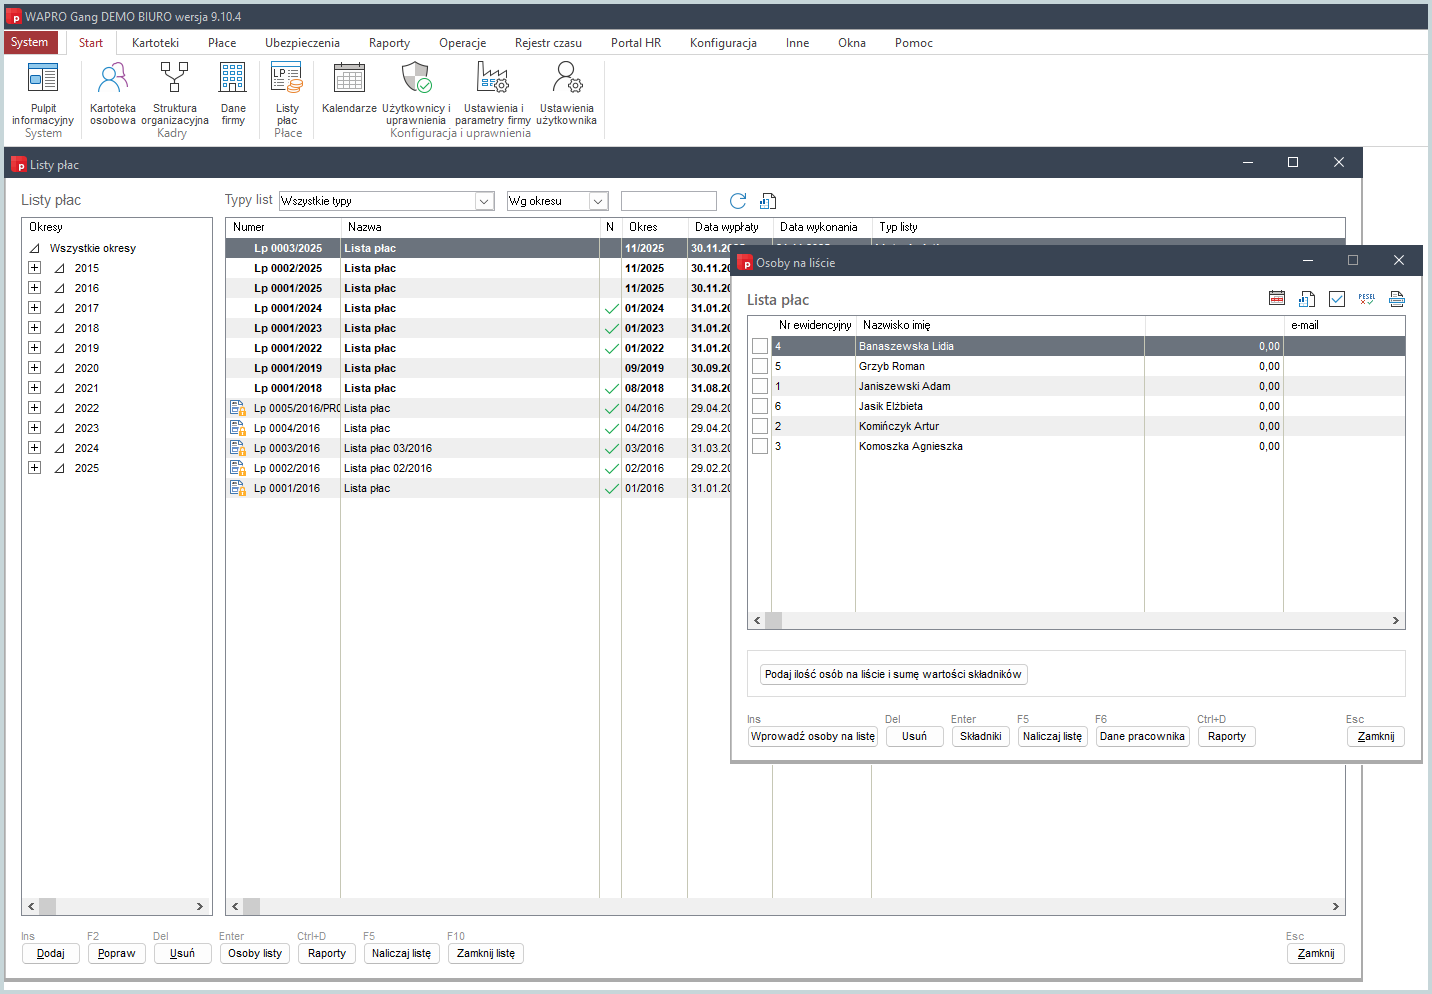Click the search field next to Wg okresu
The image size is (1432, 994).
669,201
